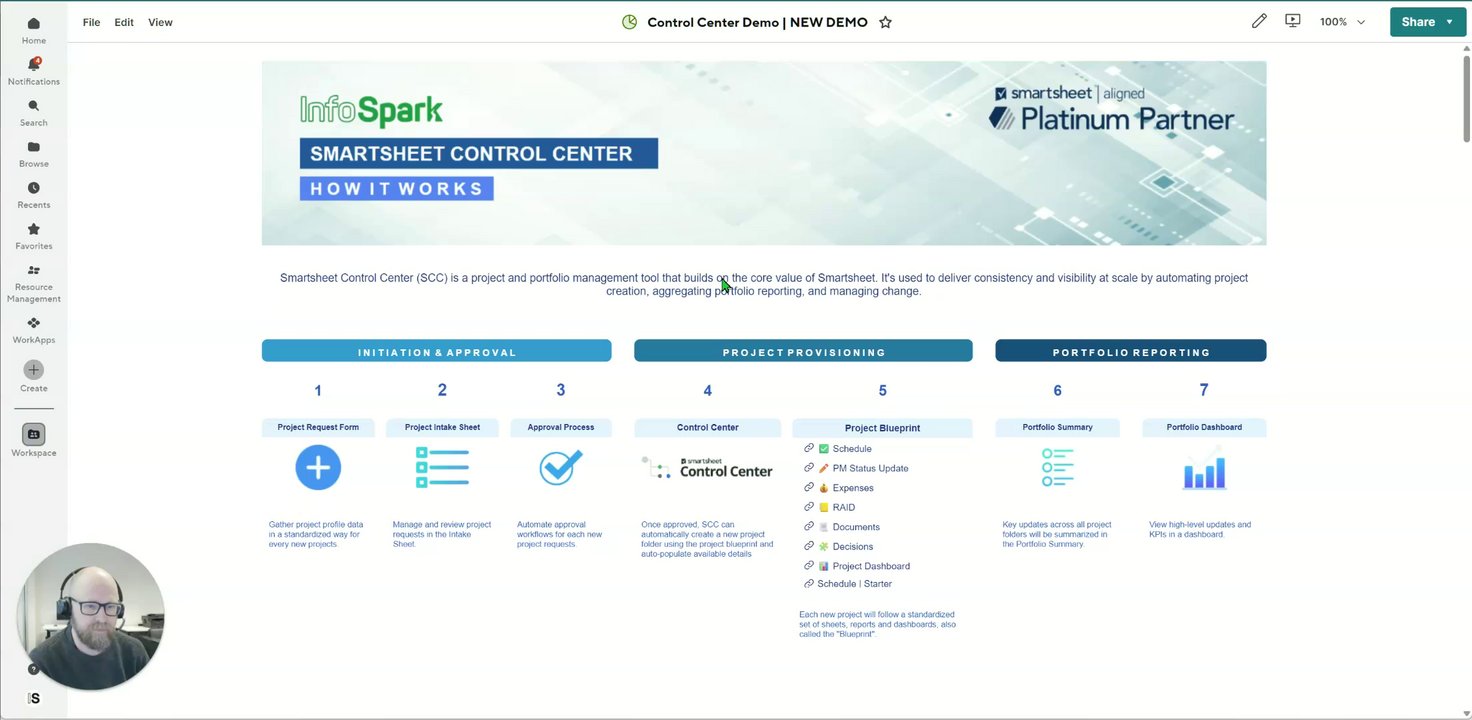The width and height of the screenshot is (1472, 720).
Task: Click the Control Center label
Action: [708, 427]
